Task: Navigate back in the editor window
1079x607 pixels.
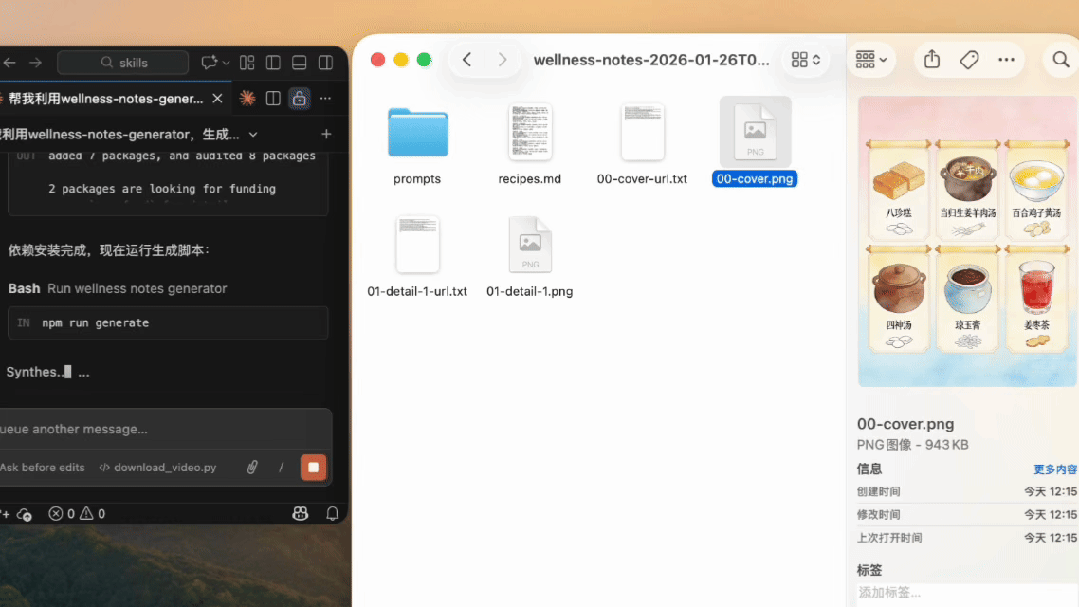Action: 10,63
